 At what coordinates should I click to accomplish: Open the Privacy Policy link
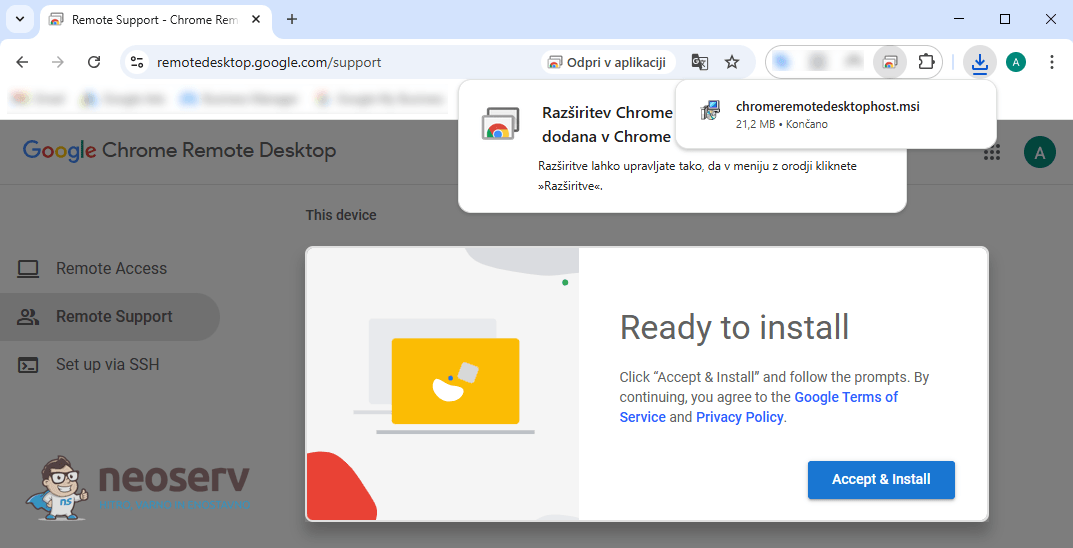[x=739, y=417]
